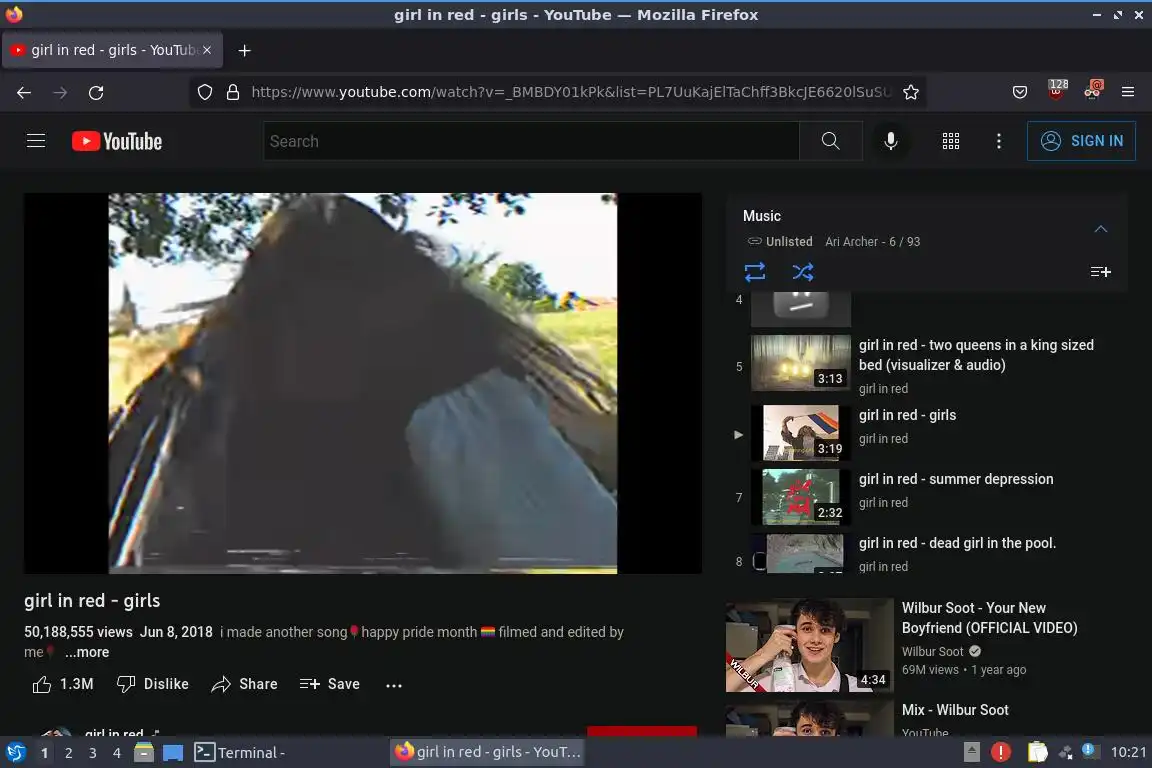1152x768 pixels.
Task: Dislike the video
Action: point(153,684)
